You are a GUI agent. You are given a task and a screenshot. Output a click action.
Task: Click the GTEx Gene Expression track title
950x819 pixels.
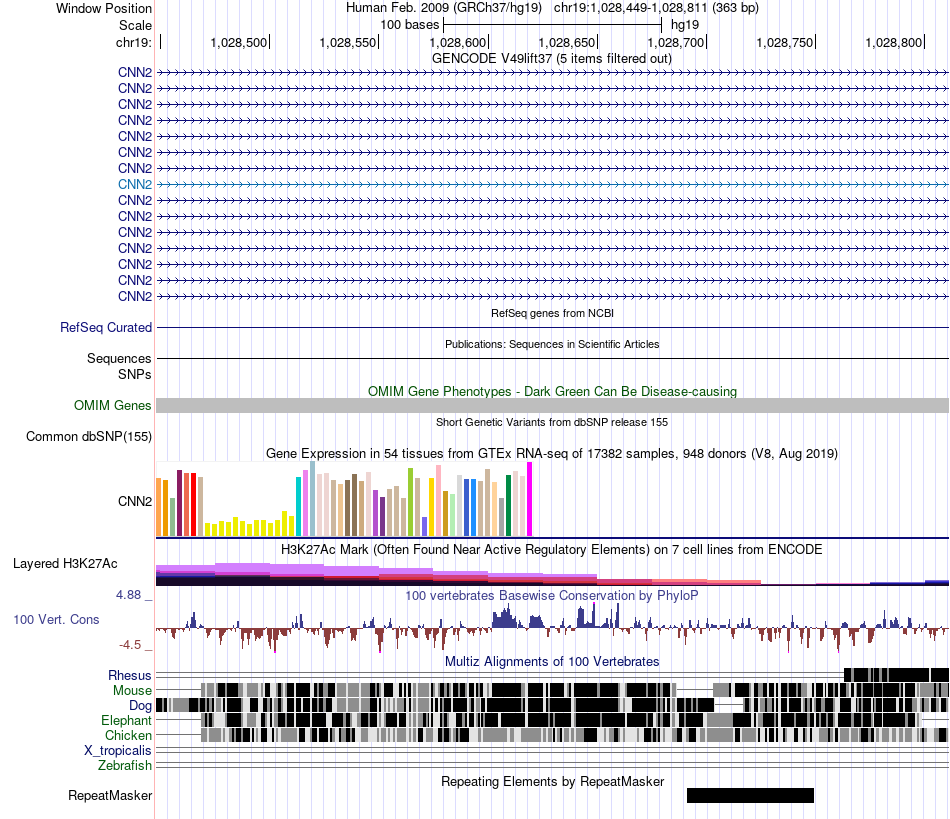pyautogui.click(x=551, y=454)
